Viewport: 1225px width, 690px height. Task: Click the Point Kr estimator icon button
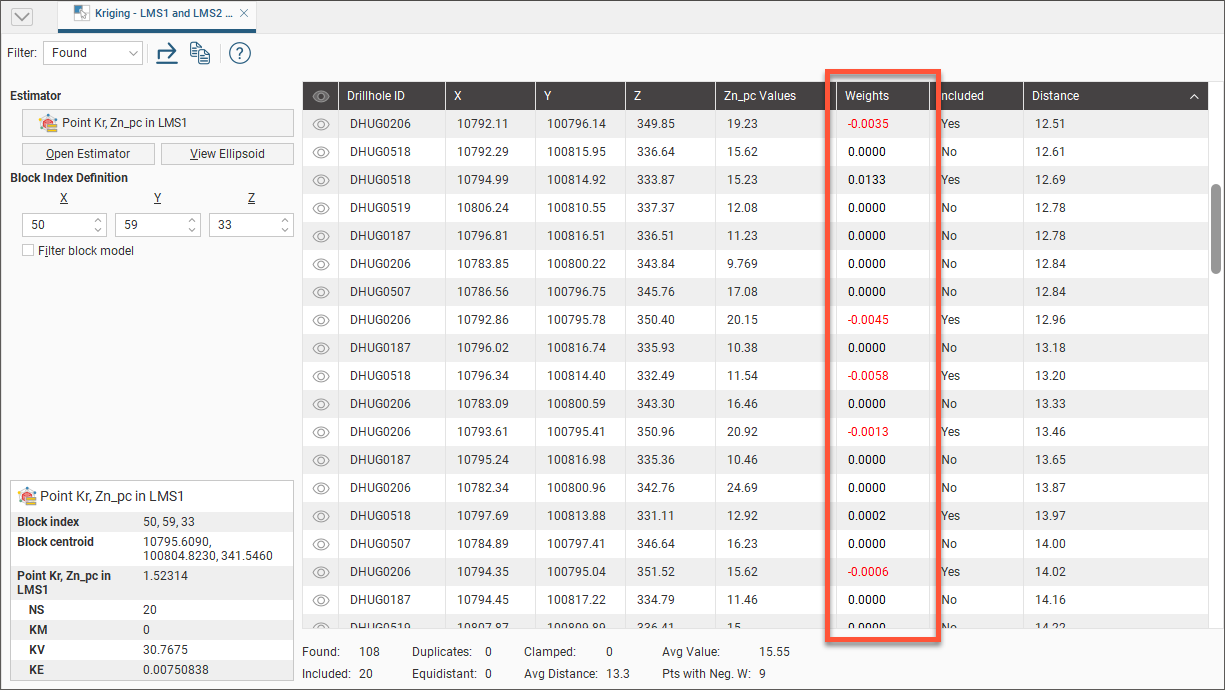tap(157, 123)
